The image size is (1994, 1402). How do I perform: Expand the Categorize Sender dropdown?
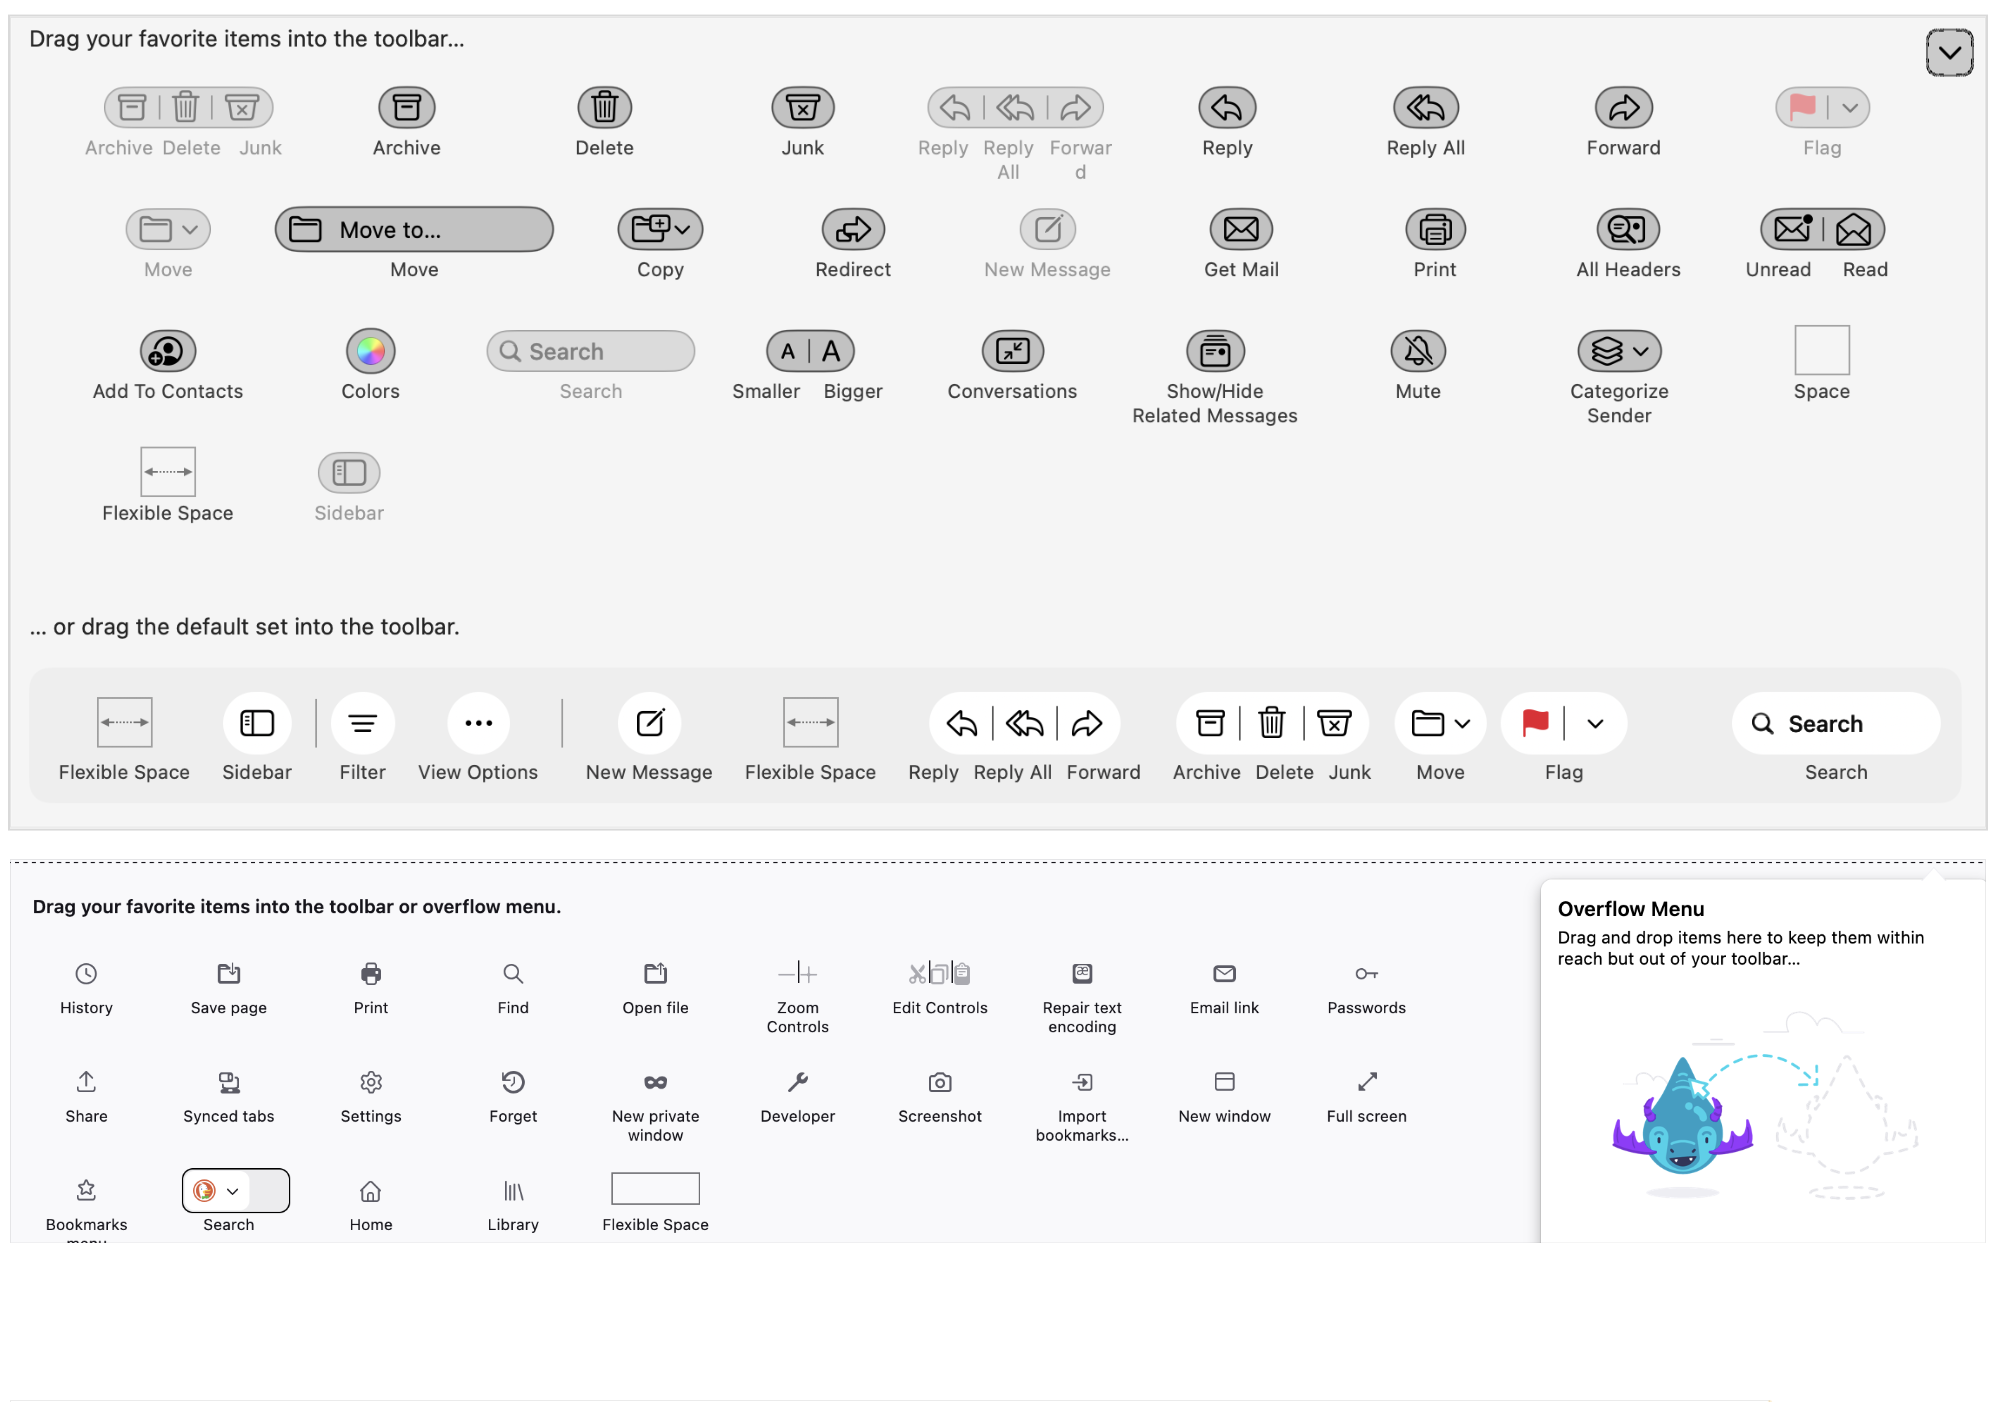click(x=1619, y=352)
